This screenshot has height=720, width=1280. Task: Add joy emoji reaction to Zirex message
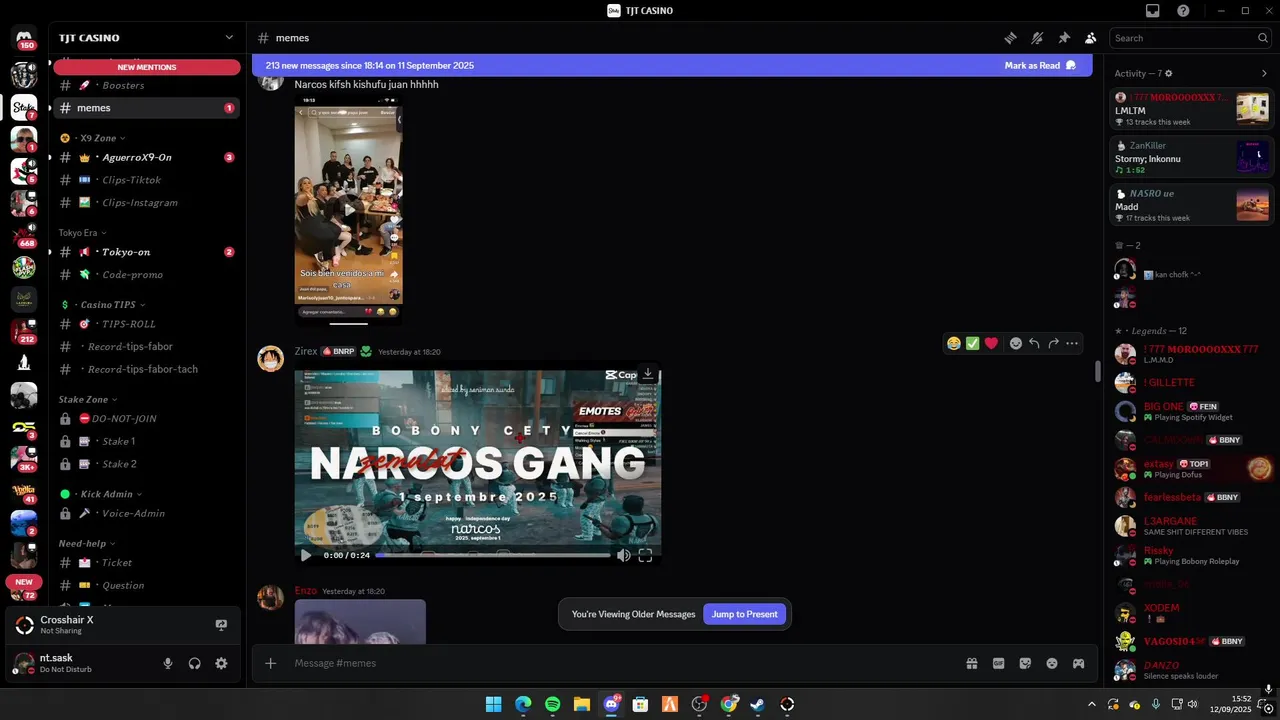click(x=954, y=343)
